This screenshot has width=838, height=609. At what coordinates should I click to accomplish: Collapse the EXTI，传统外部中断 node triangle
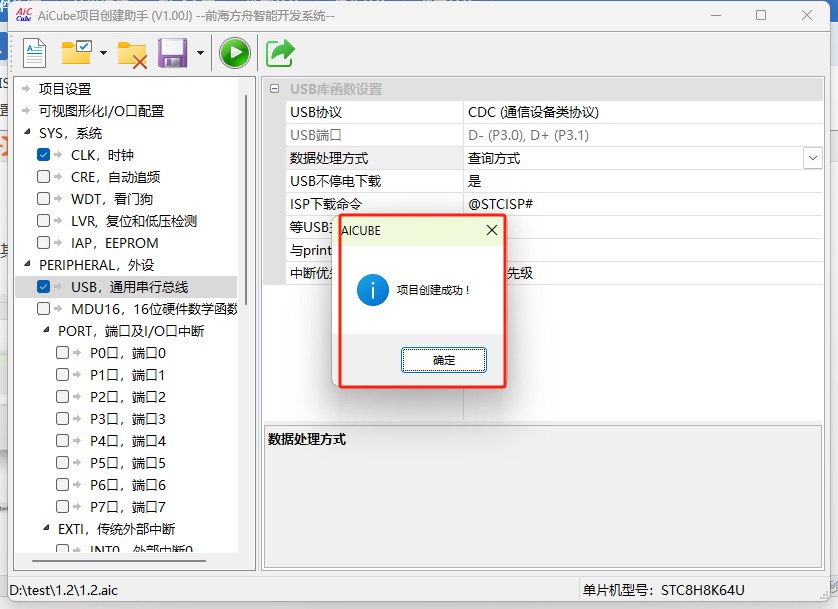pyautogui.click(x=46, y=528)
